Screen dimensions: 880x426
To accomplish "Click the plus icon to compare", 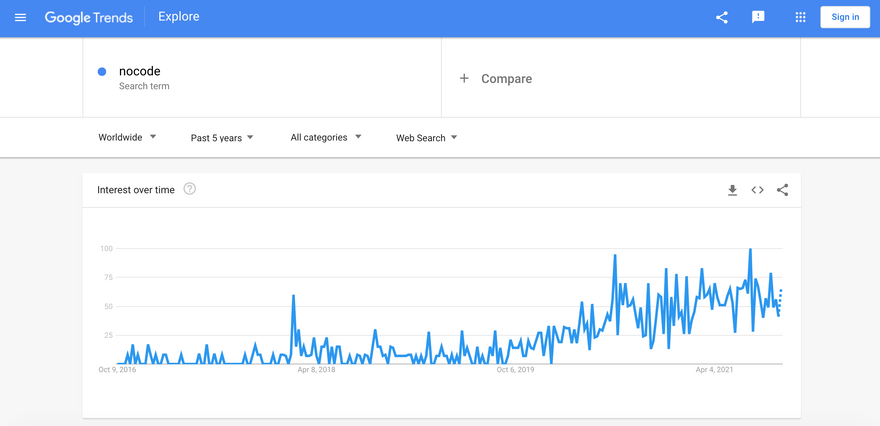I will coord(464,78).
